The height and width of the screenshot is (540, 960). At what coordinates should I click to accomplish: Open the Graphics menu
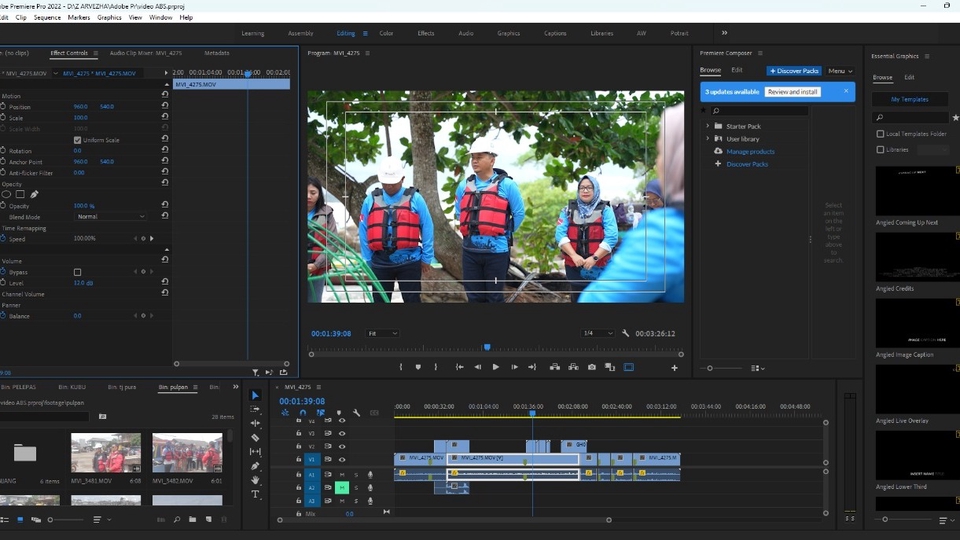tap(109, 18)
